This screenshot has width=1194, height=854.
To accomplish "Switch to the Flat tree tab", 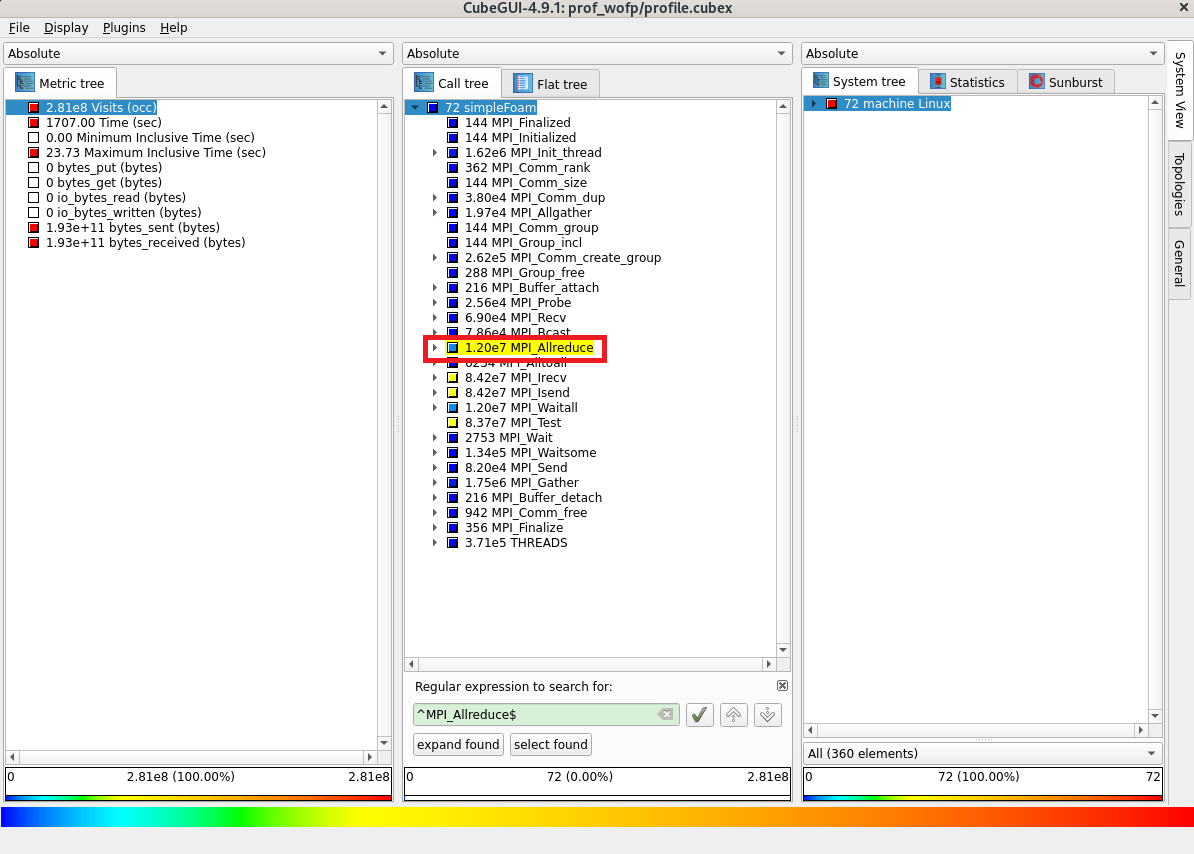I will pyautogui.click(x=550, y=84).
